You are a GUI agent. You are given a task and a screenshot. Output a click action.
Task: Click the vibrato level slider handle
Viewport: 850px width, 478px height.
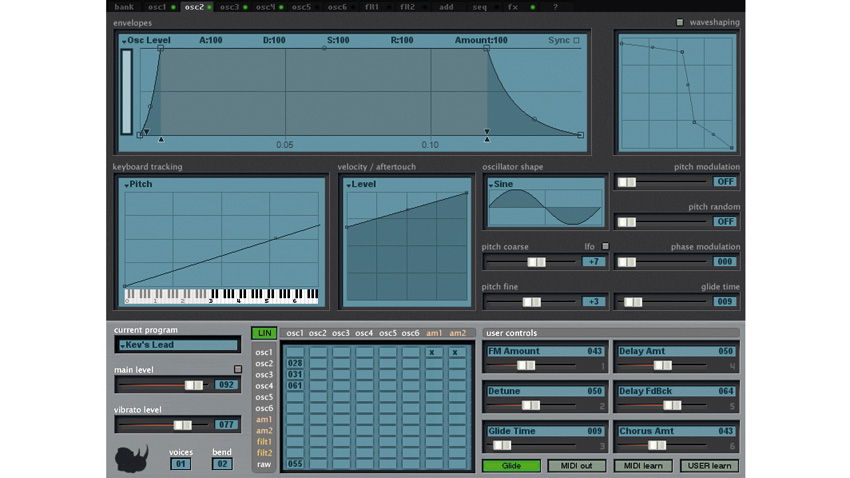coord(182,425)
